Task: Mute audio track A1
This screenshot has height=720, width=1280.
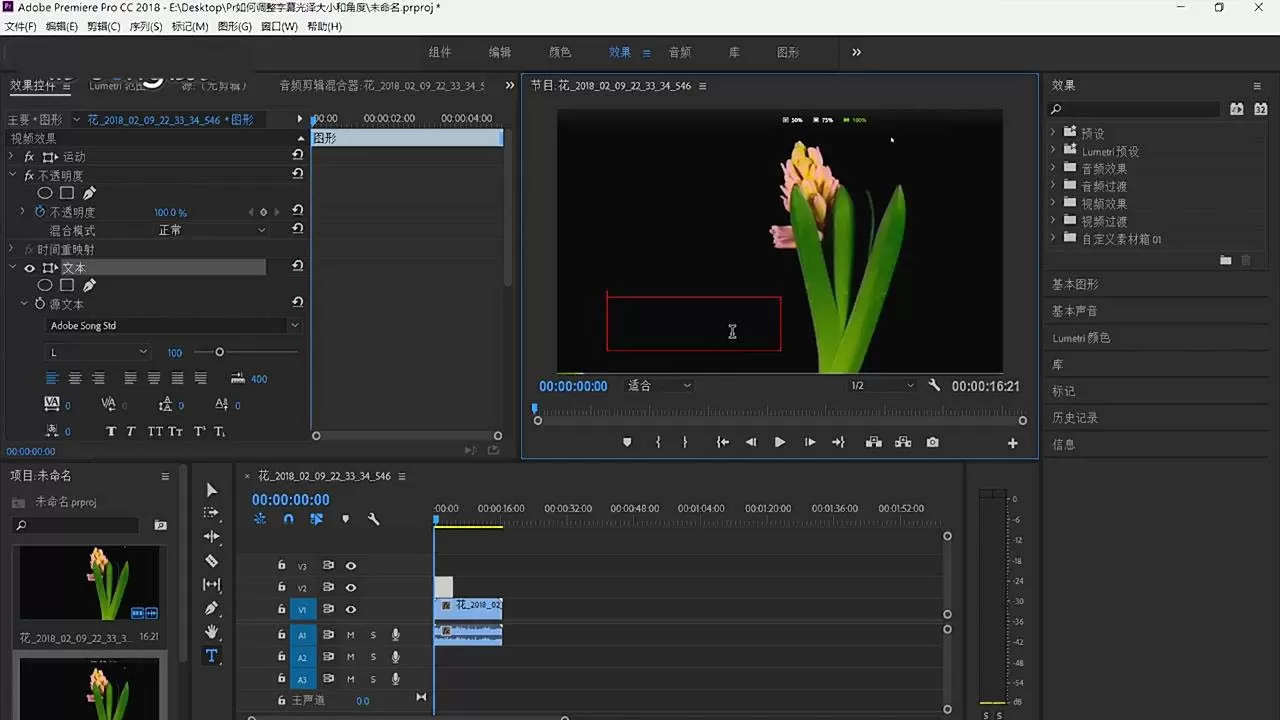Action: click(351, 635)
